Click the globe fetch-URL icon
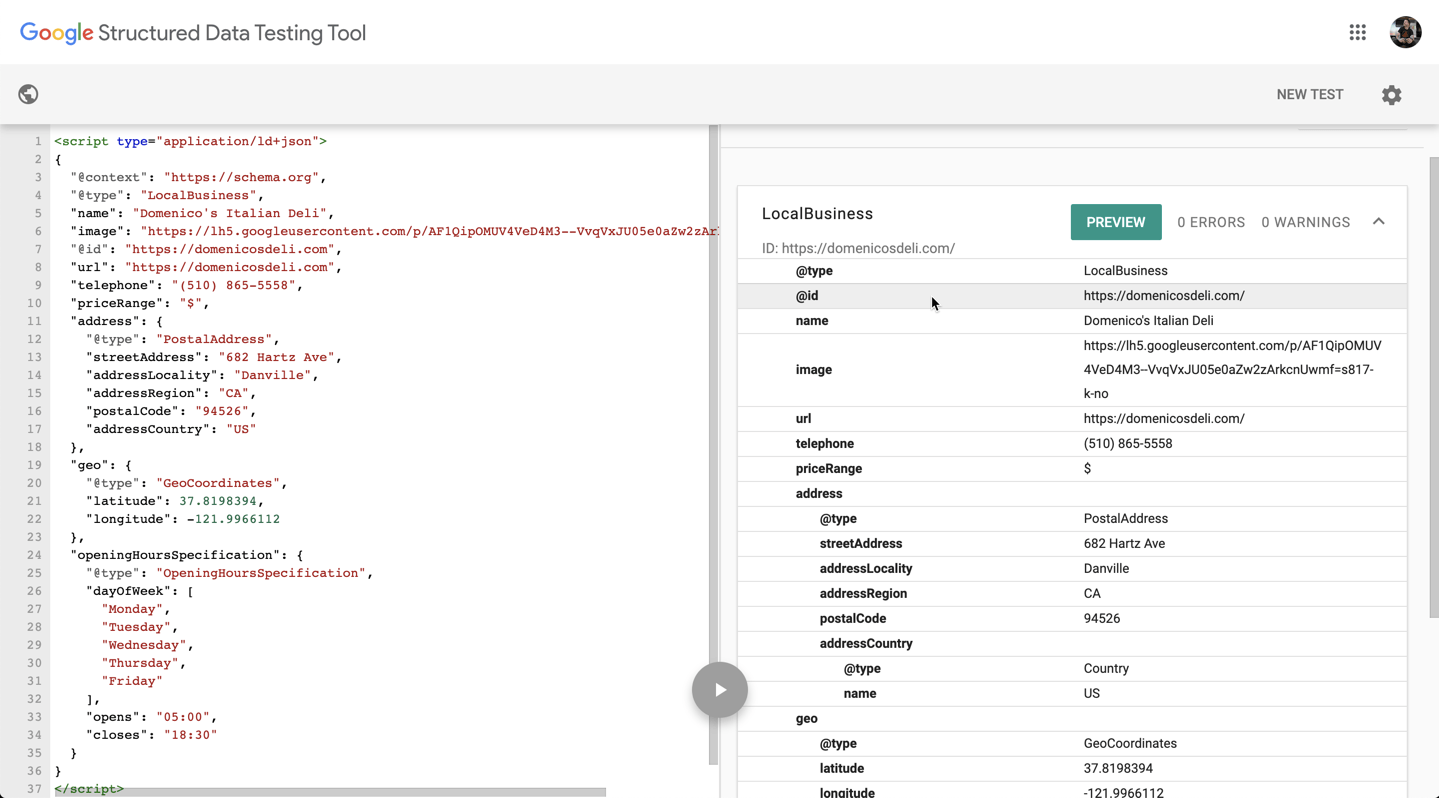This screenshot has width=1439, height=798. 28,93
